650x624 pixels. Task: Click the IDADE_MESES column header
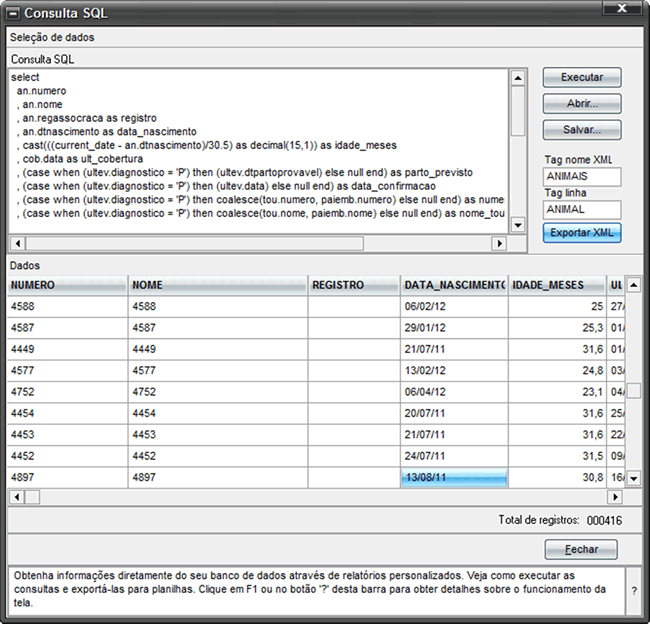pyautogui.click(x=557, y=285)
